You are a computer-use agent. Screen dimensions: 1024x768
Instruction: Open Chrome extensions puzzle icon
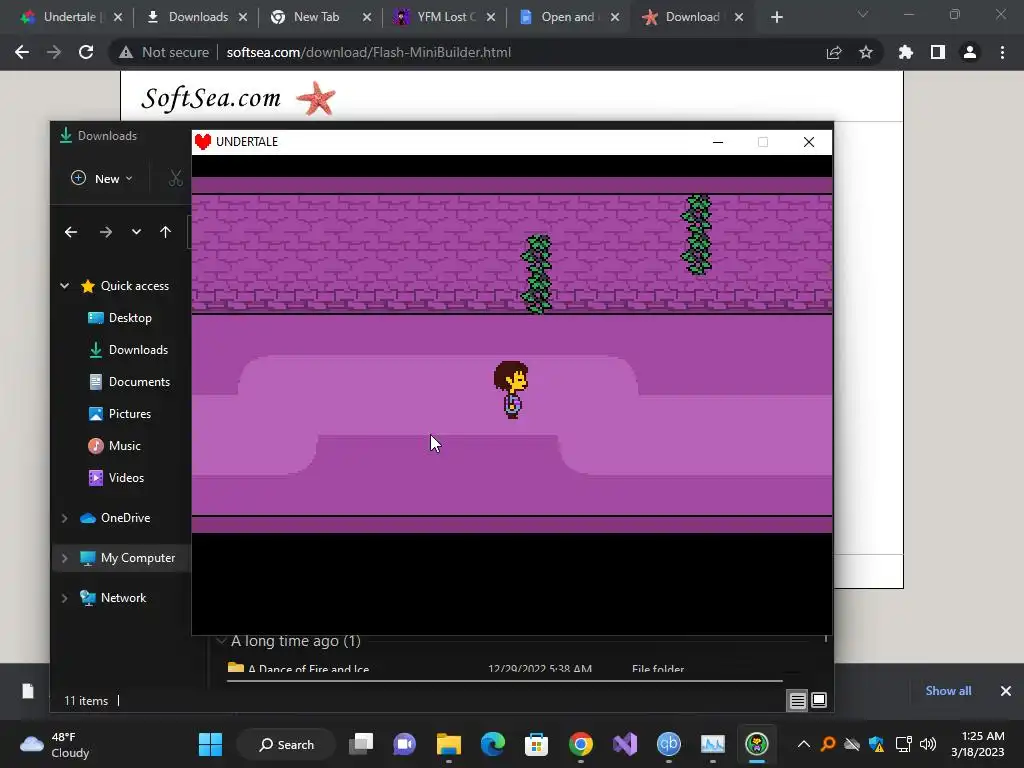coord(906,52)
